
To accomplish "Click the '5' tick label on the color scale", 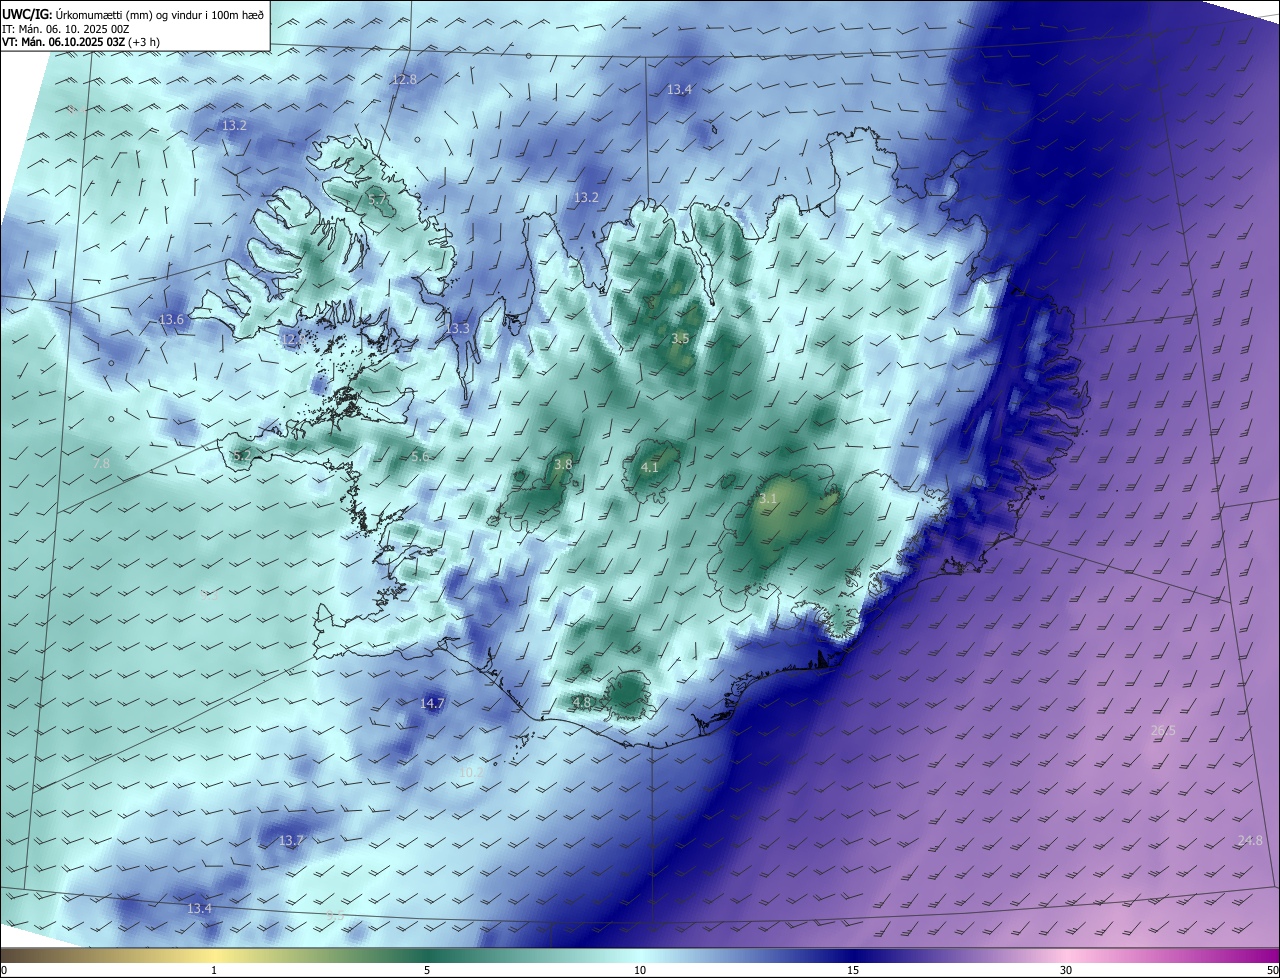I will click(427, 970).
